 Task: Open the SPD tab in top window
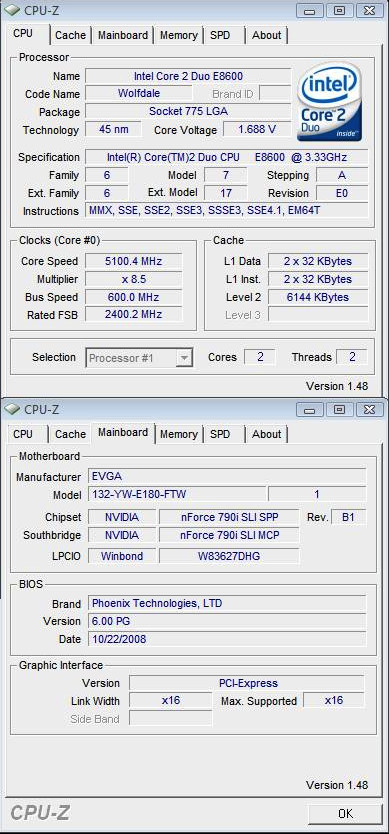click(x=220, y=35)
